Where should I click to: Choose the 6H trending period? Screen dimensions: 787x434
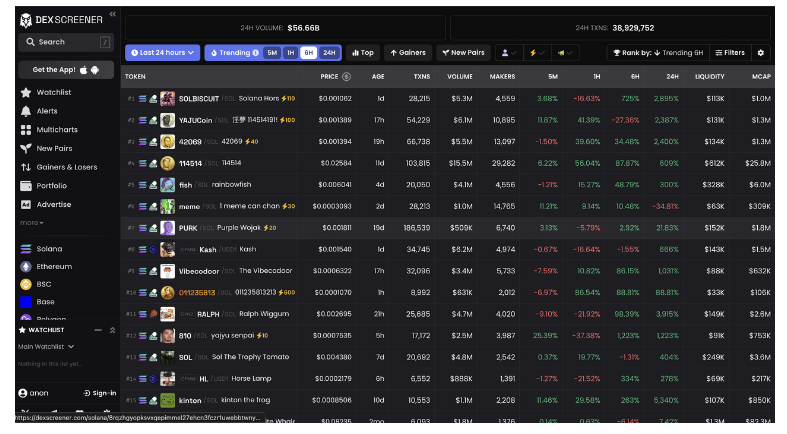coord(309,53)
